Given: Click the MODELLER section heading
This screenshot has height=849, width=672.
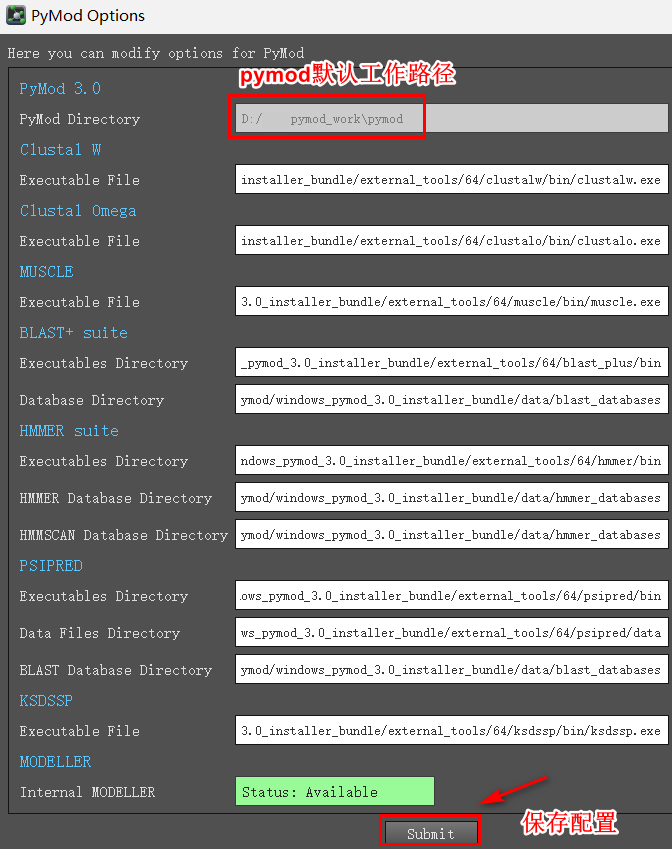Looking at the screenshot, I should pos(55,761).
